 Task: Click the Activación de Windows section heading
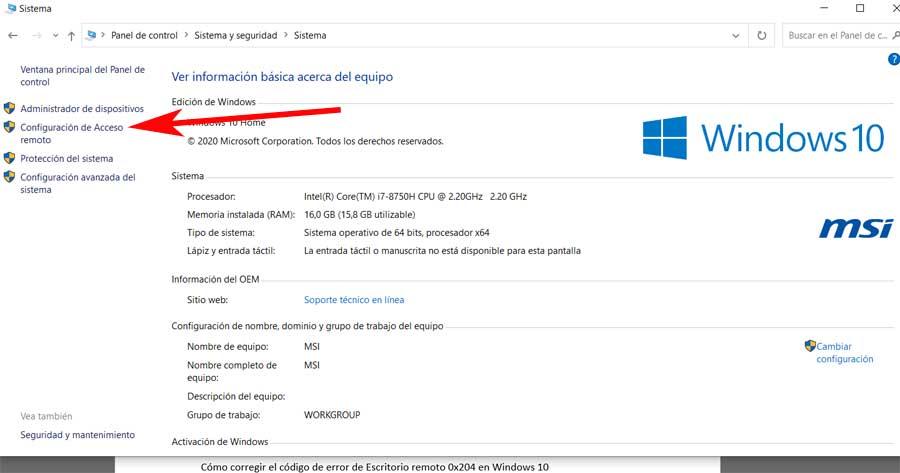[x=219, y=441]
